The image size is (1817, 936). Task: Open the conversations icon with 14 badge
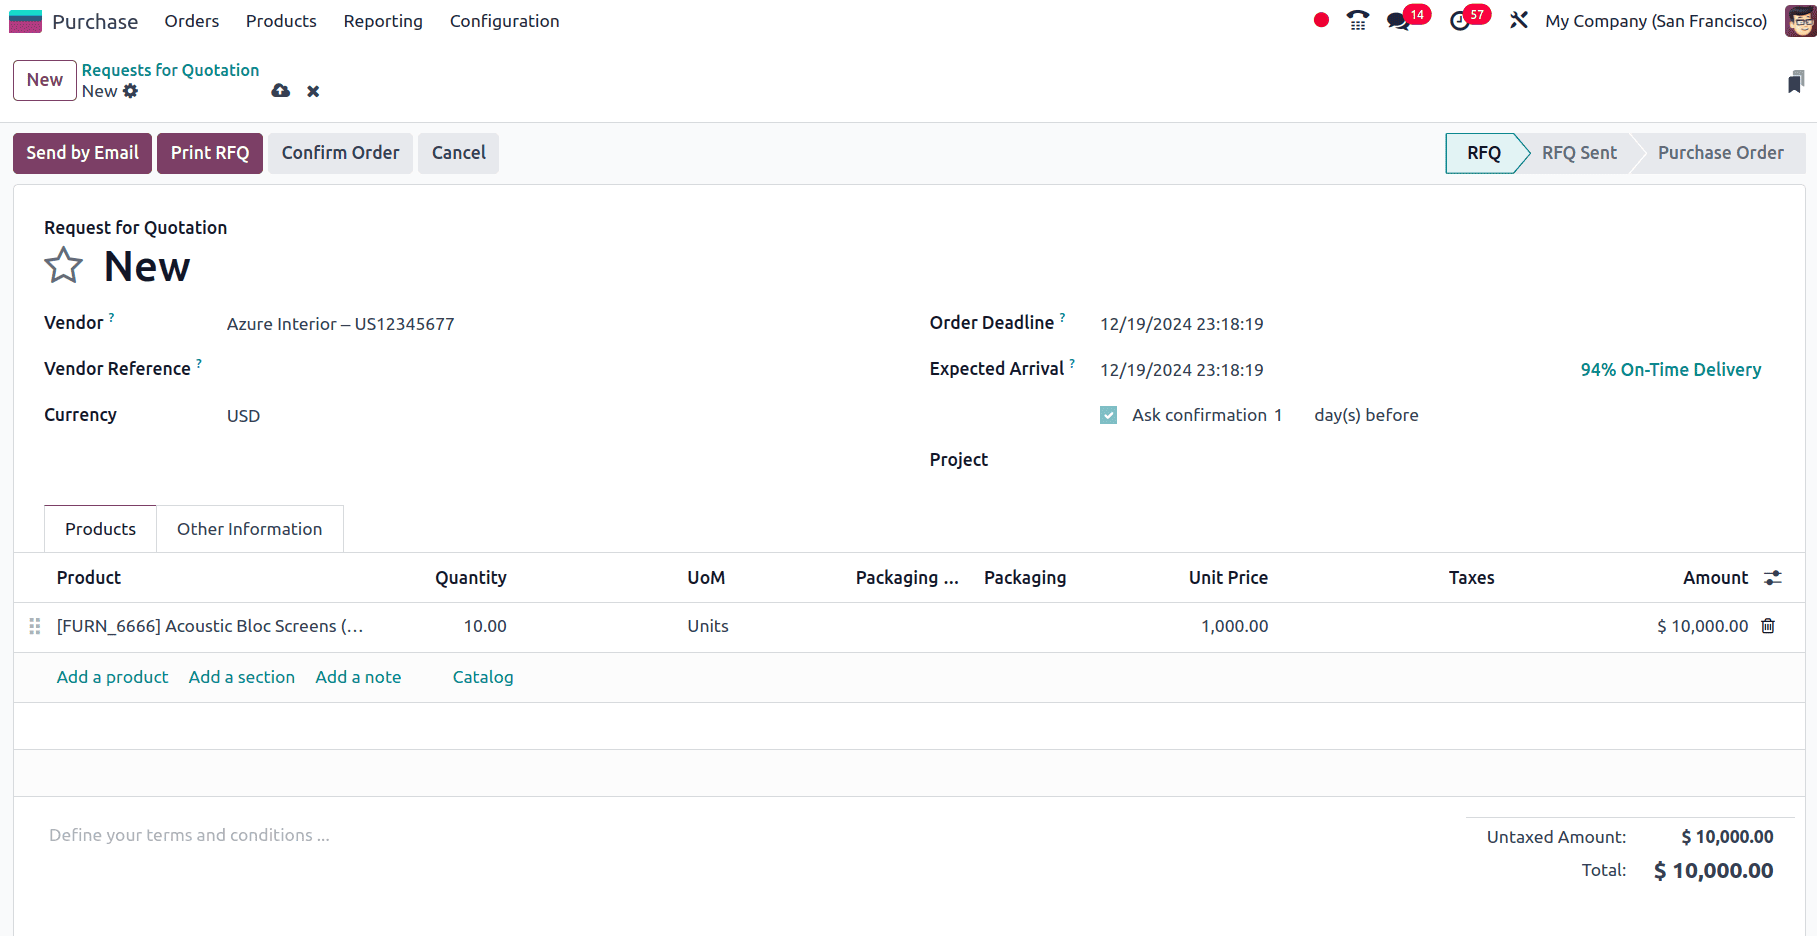[x=1399, y=21]
